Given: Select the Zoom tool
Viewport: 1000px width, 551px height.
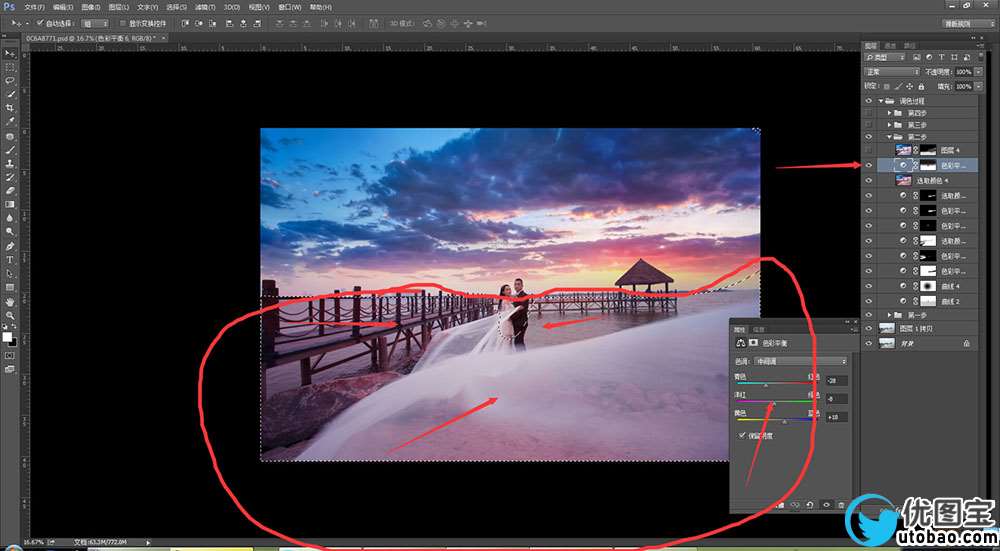Looking at the screenshot, I should (10, 315).
